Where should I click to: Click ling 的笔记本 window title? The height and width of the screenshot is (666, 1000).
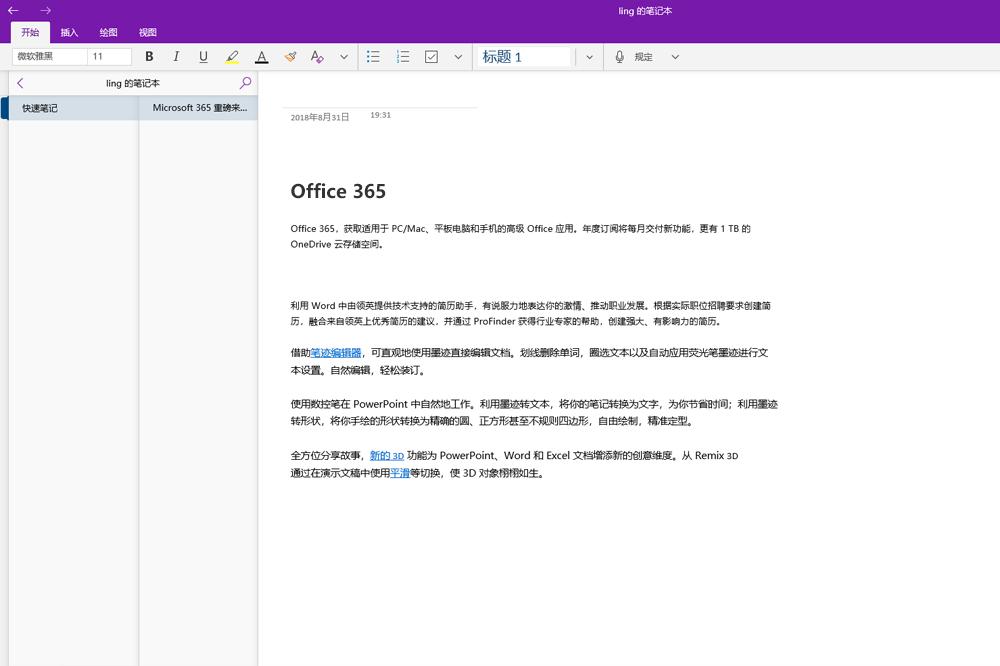(645, 11)
